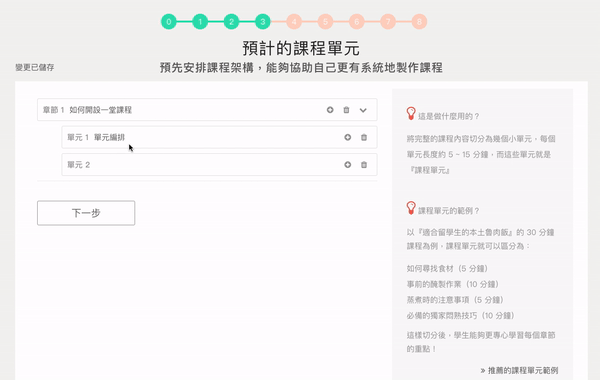Delete 單元 2 with trash icon
This screenshot has height=380, width=600.
point(364,165)
